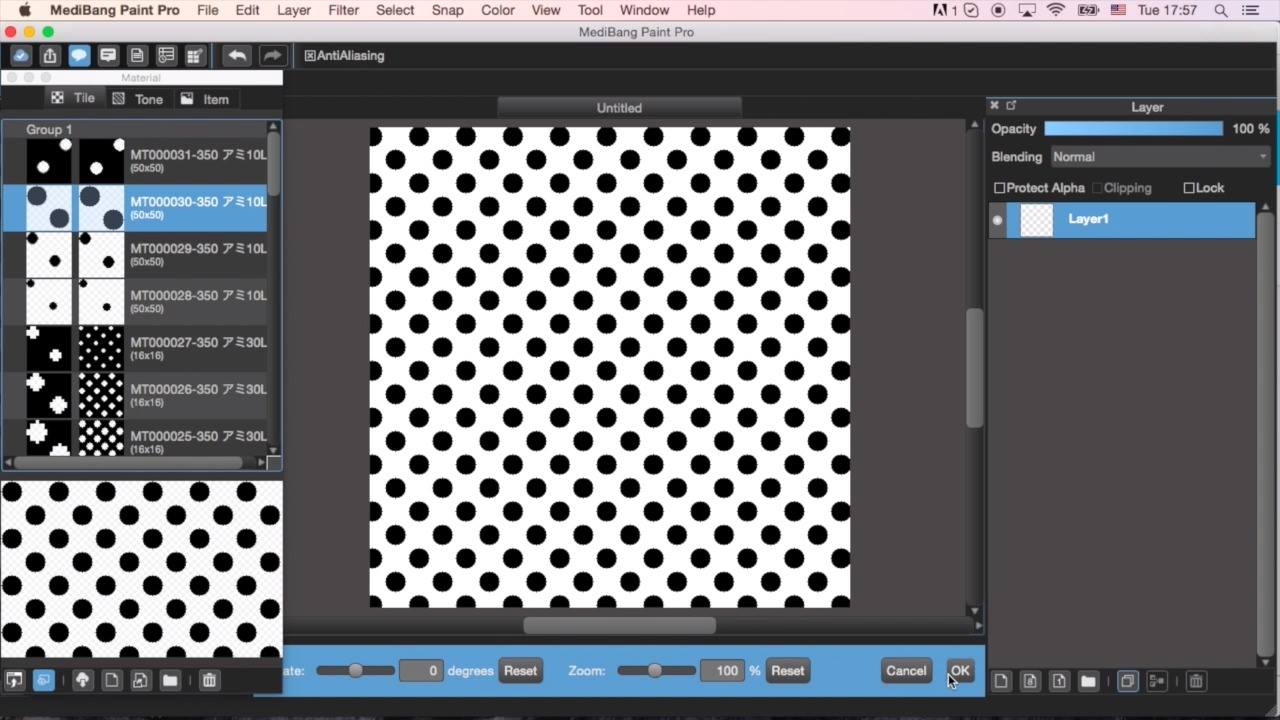Click the blue speech bubble toolbar icon
Screen dimensions: 1280x720
click(x=79, y=56)
